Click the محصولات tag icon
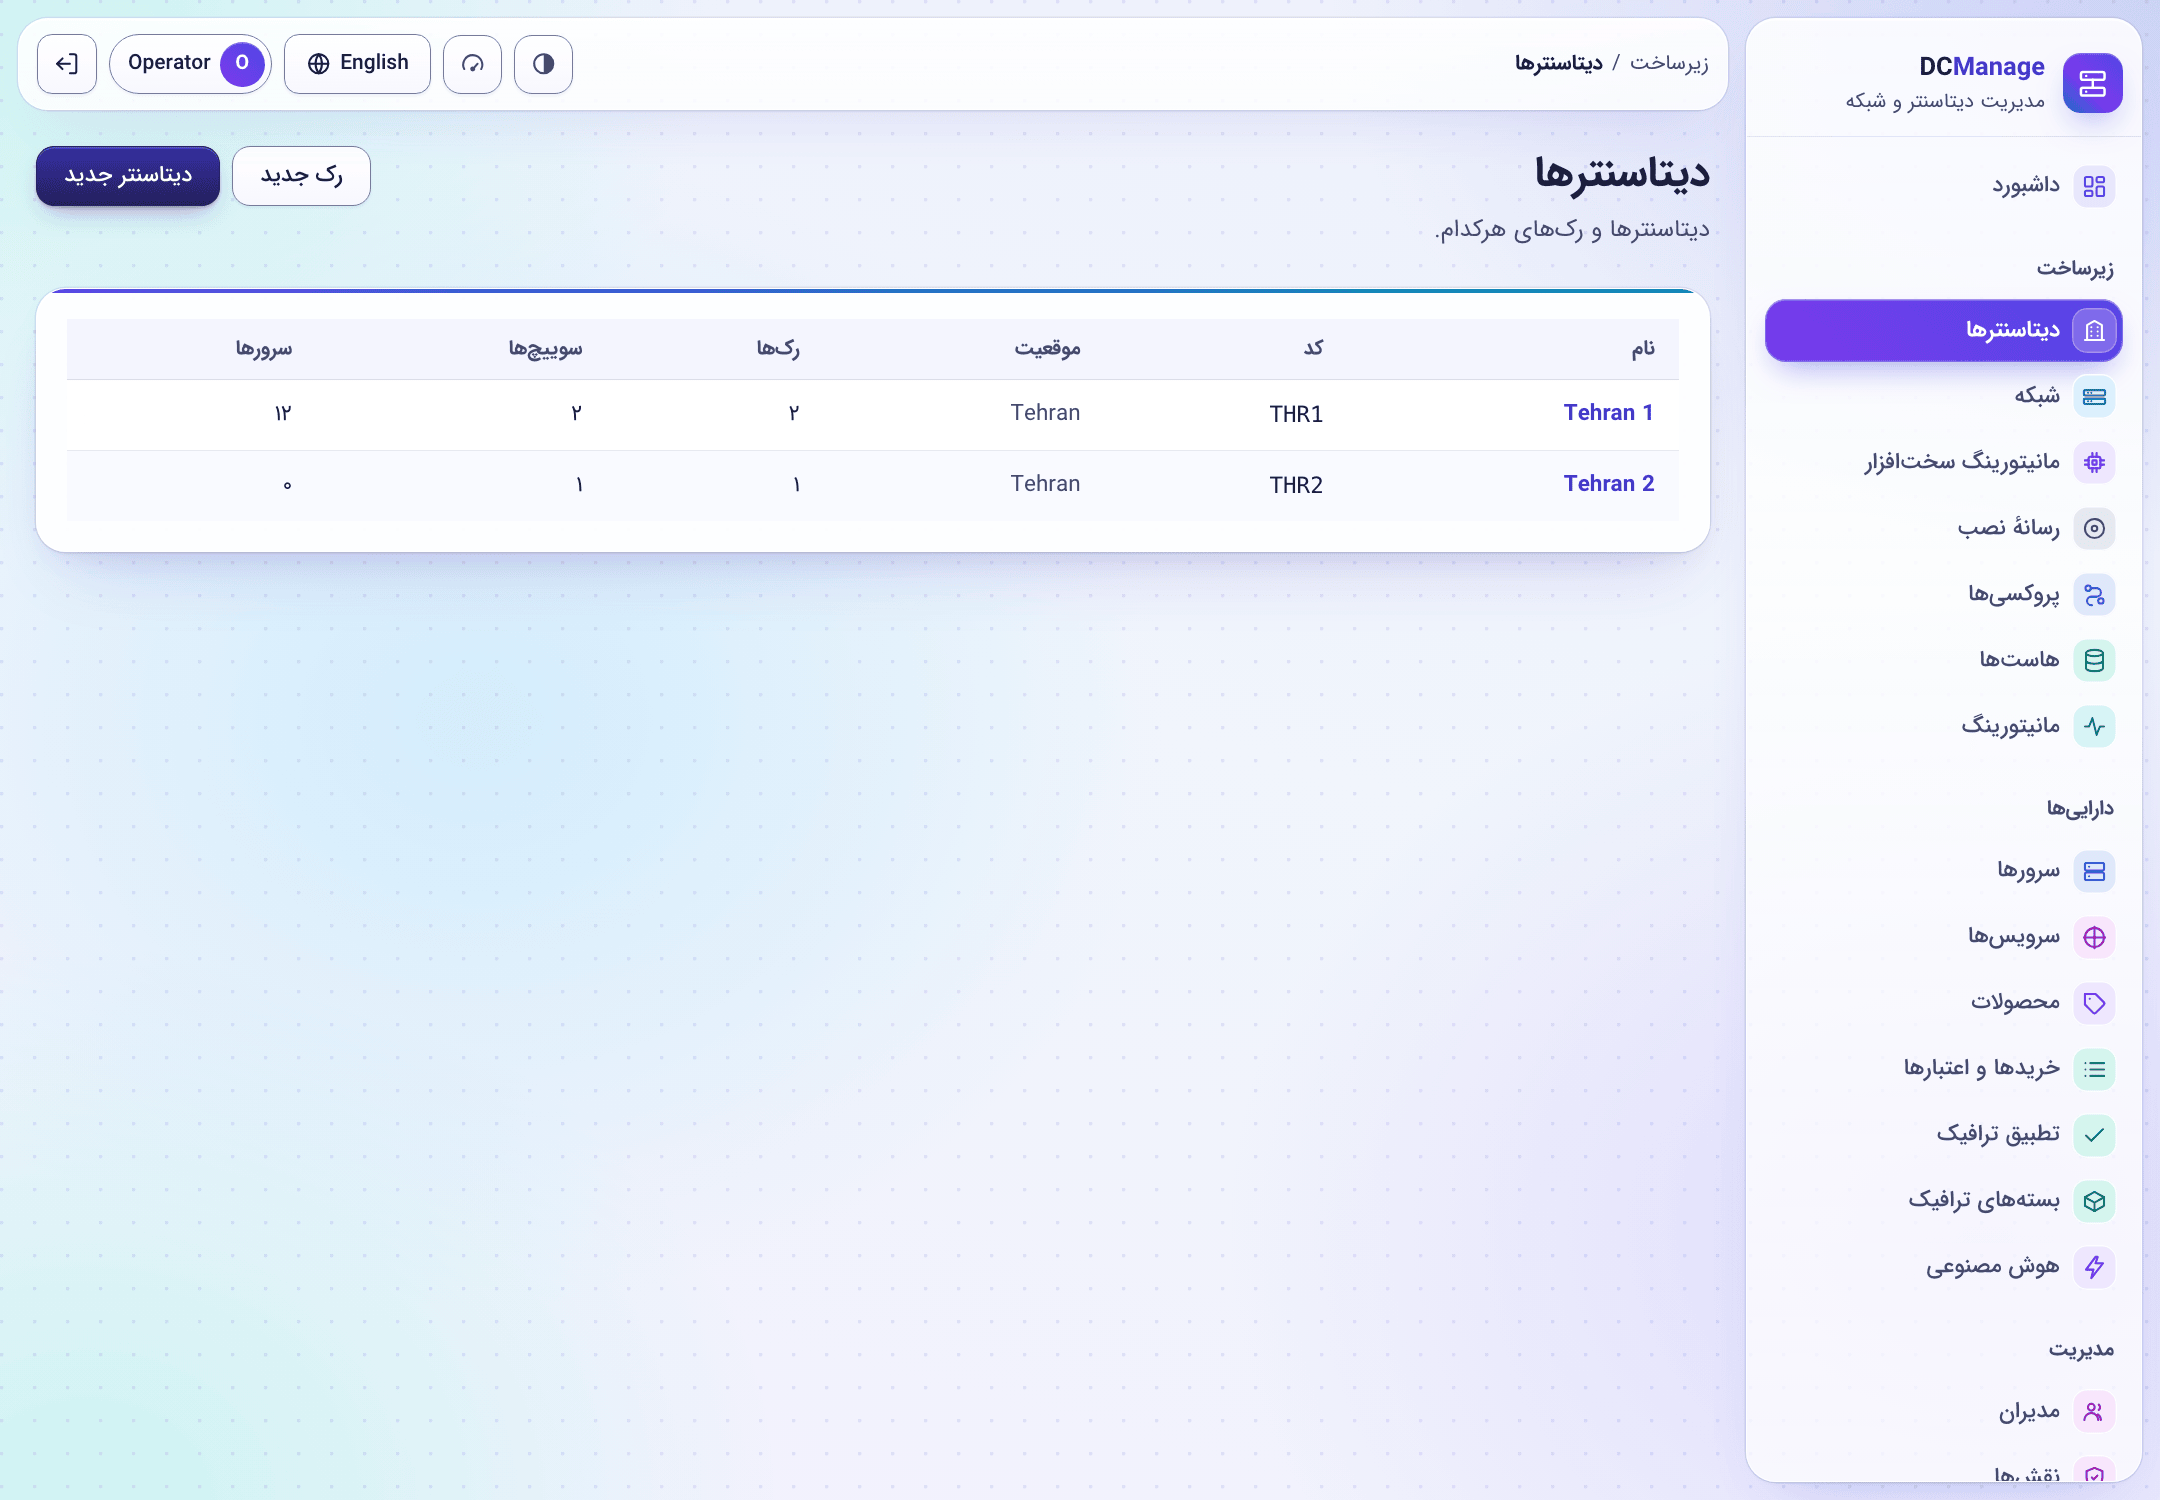The width and height of the screenshot is (2160, 1500). click(x=2094, y=1003)
